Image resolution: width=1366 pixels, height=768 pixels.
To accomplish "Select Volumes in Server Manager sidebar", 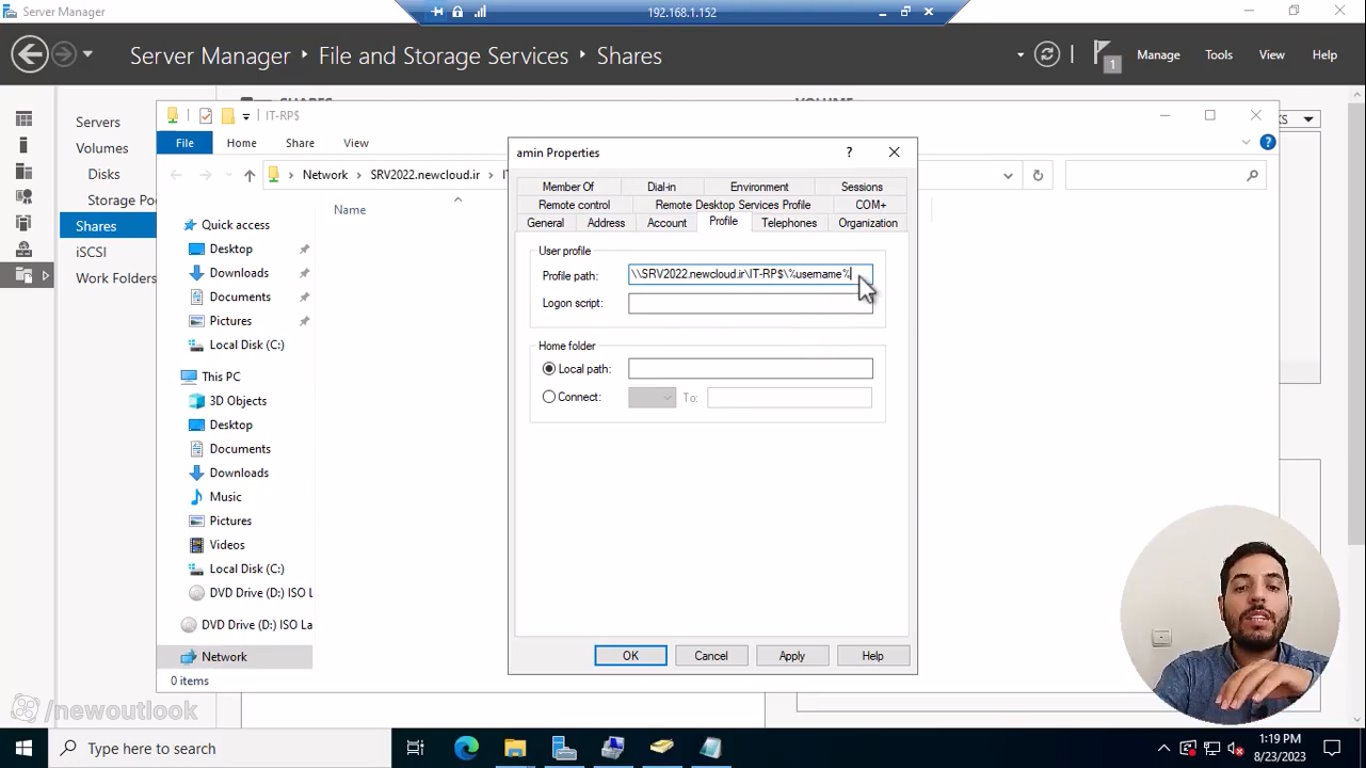I will click(102, 148).
